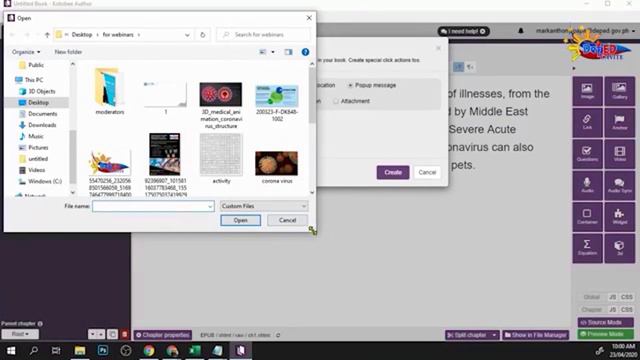Select the Popup message radio option
640x360 pixels.
click(x=350, y=85)
